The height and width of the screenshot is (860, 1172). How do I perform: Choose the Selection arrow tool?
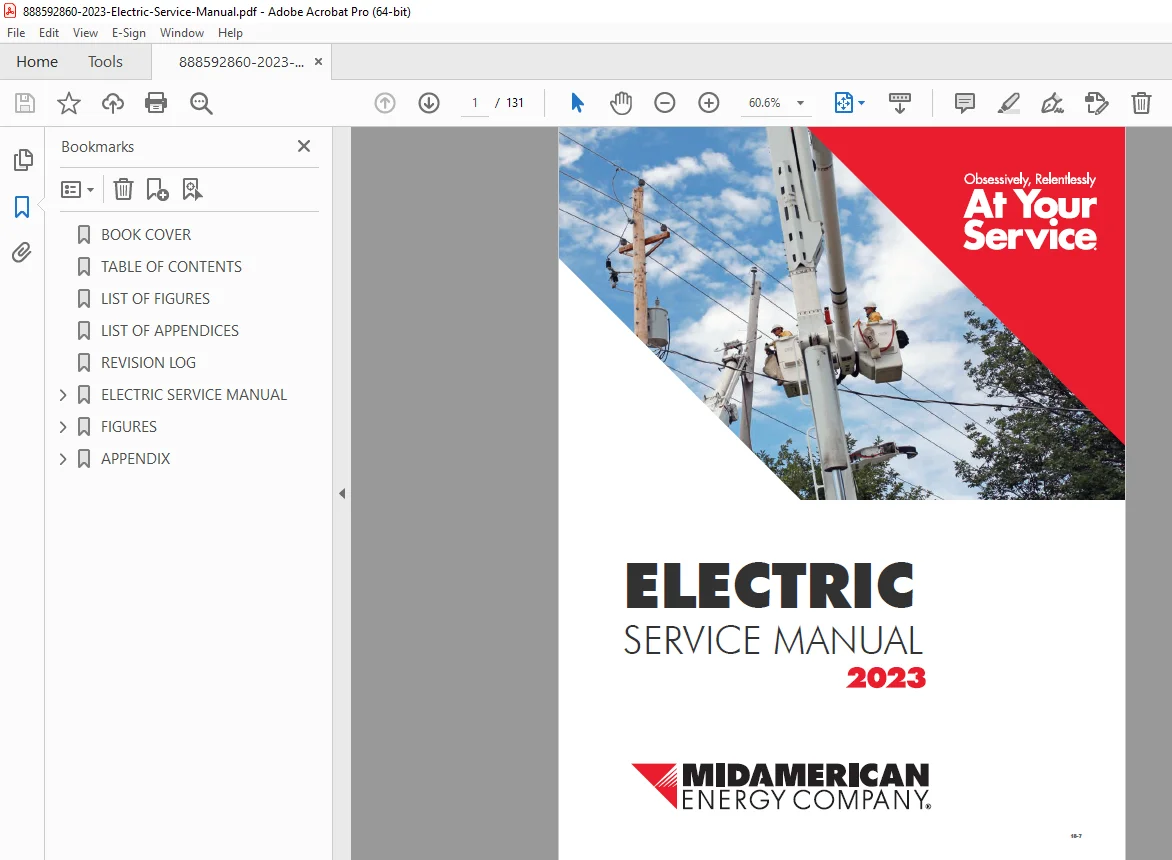point(577,103)
